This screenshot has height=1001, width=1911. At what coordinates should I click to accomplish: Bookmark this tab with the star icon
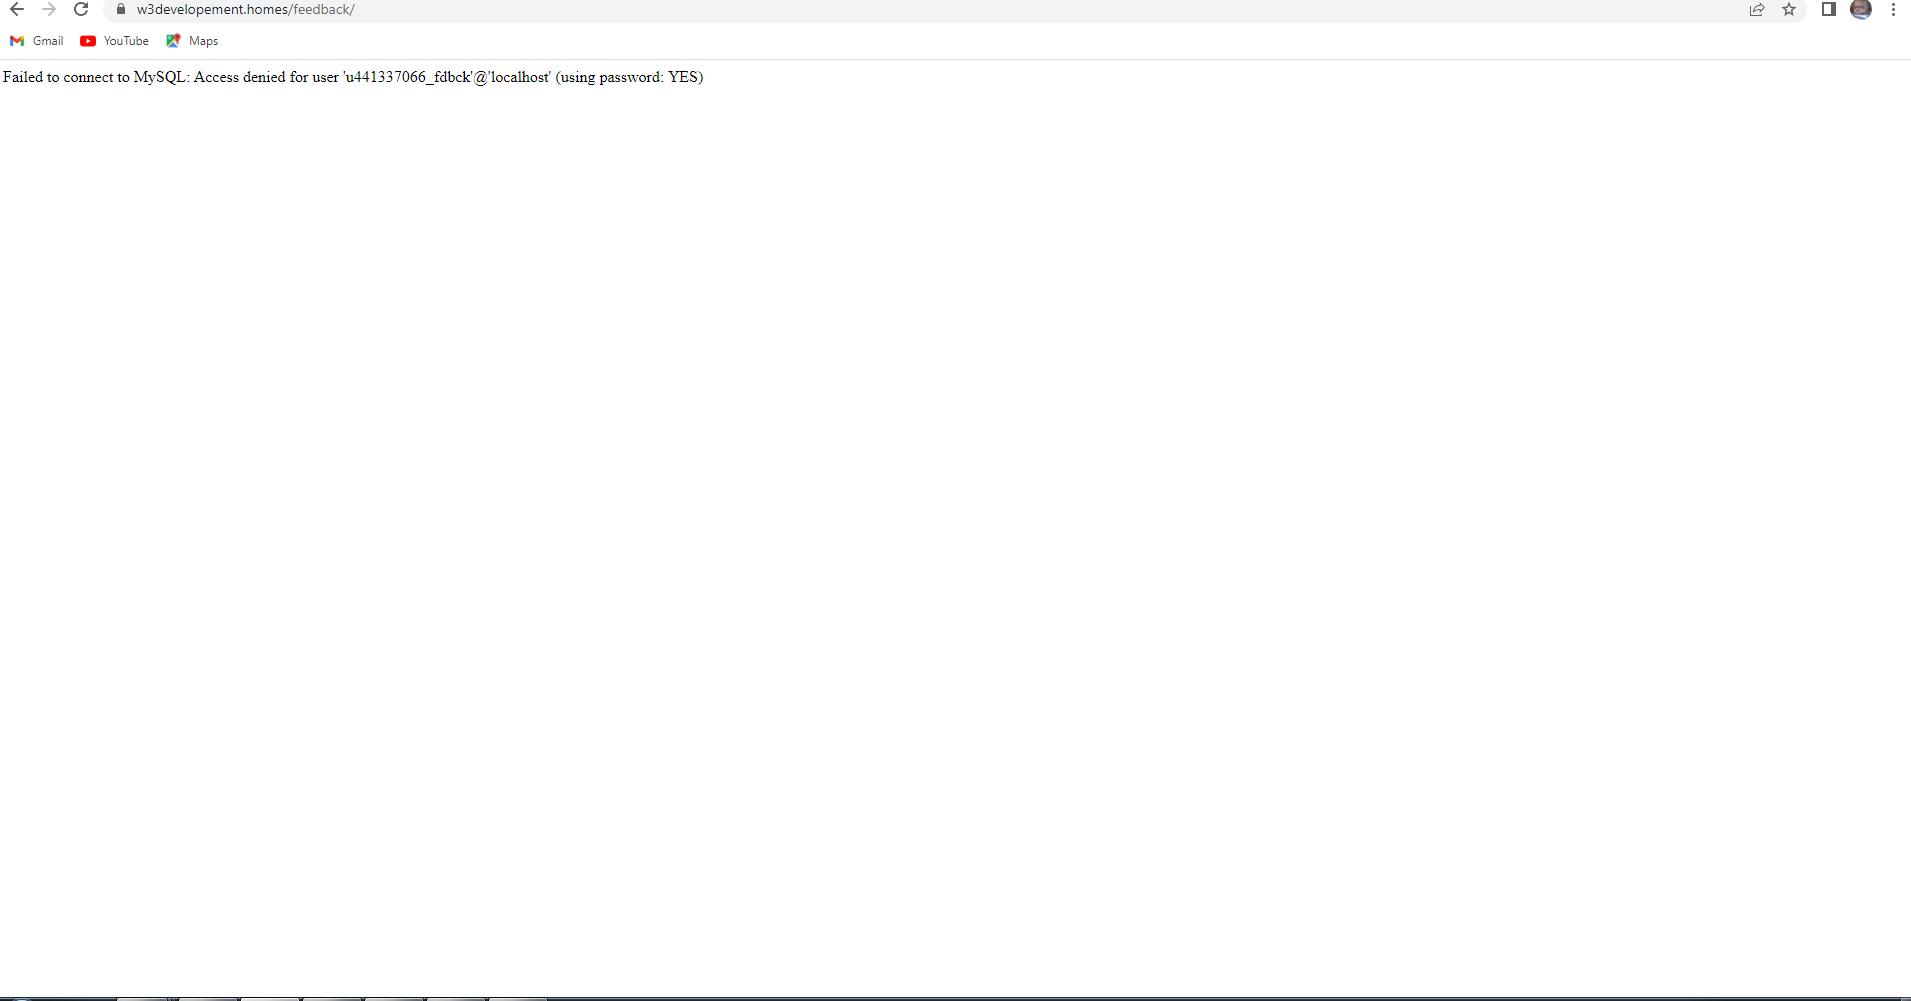1789,10
